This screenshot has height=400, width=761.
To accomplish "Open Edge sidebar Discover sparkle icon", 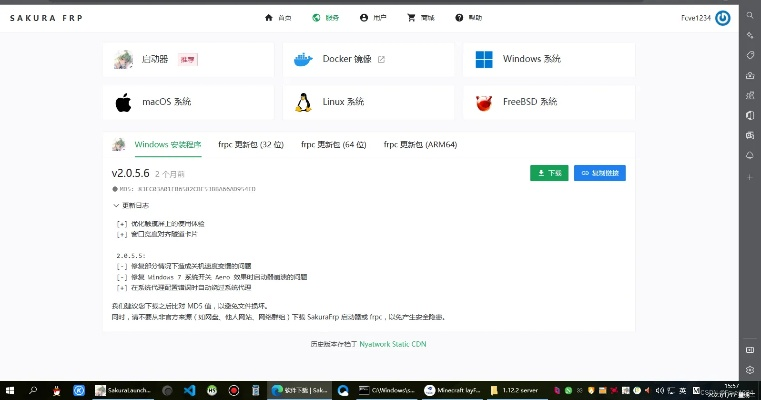I will (750, 35).
